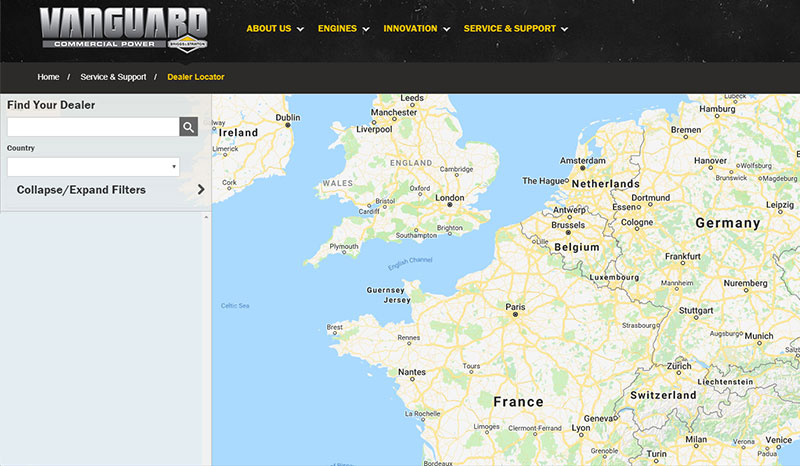Click the Hamburg label on map
The image size is (800, 466).
click(x=717, y=109)
